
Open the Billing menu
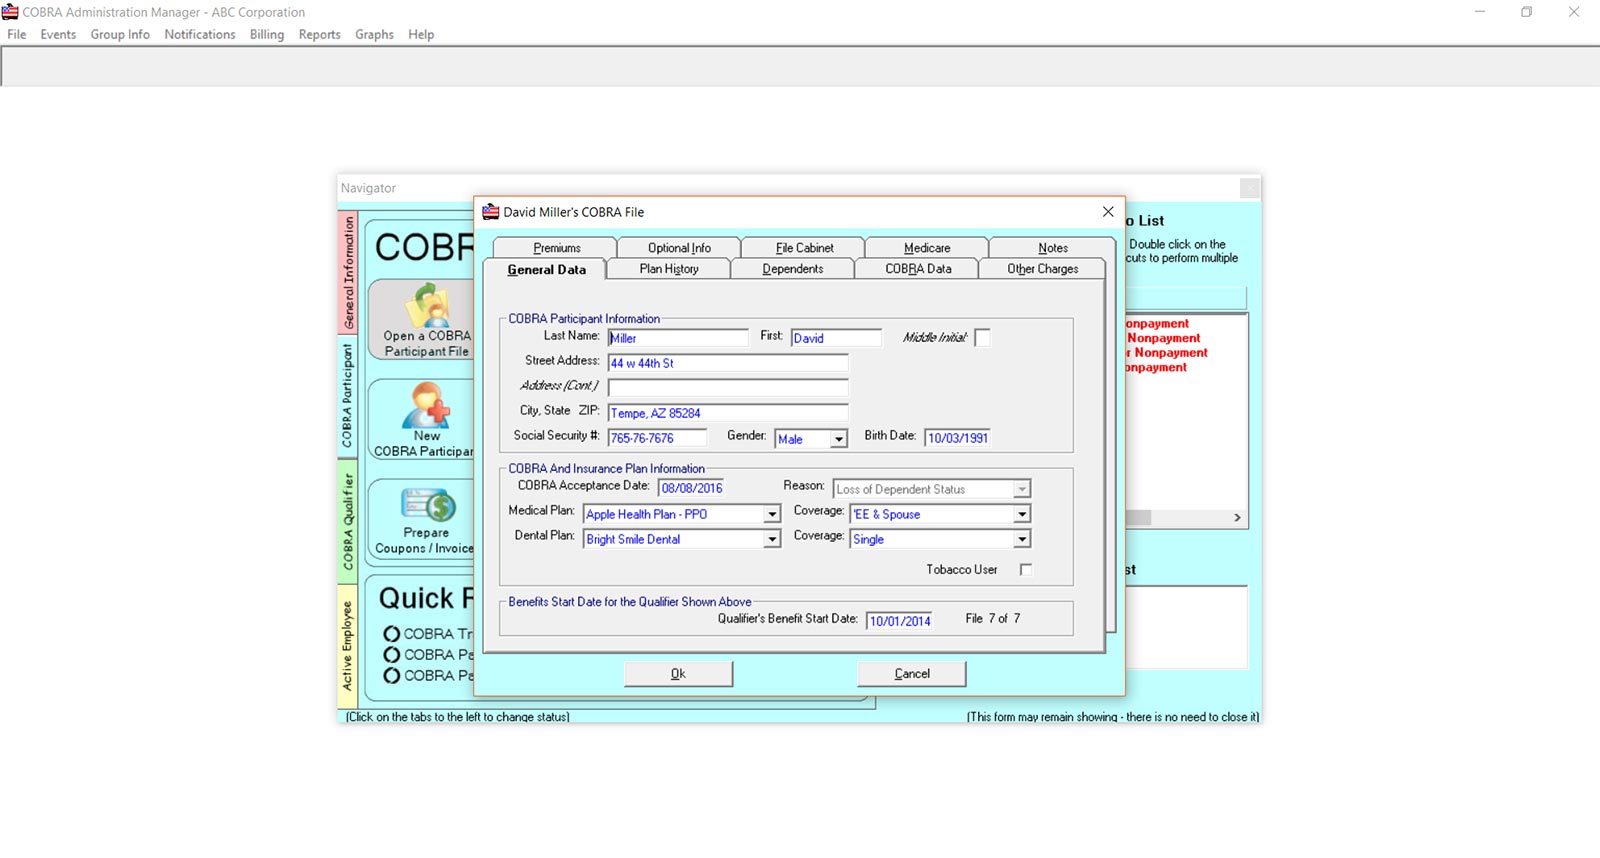point(266,34)
